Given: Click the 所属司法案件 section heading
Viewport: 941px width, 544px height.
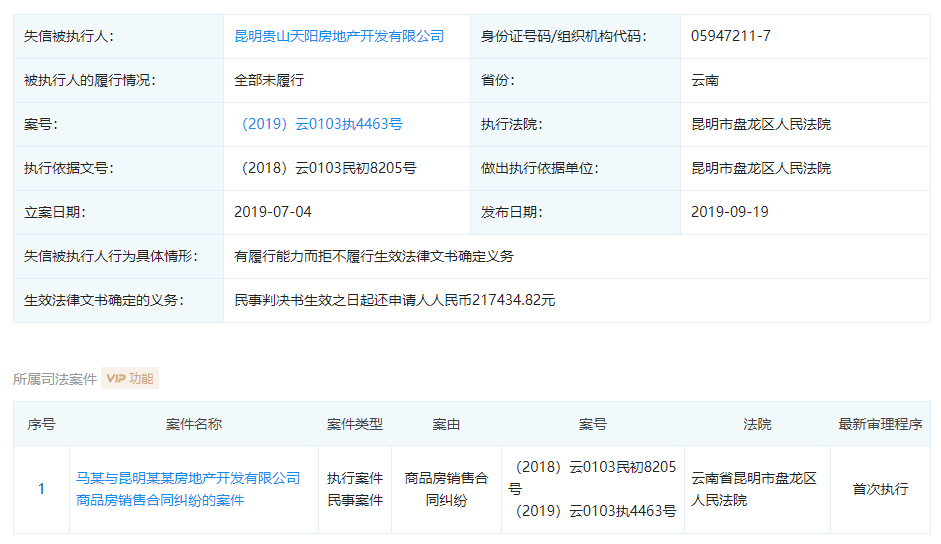Looking at the screenshot, I should point(55,379).
